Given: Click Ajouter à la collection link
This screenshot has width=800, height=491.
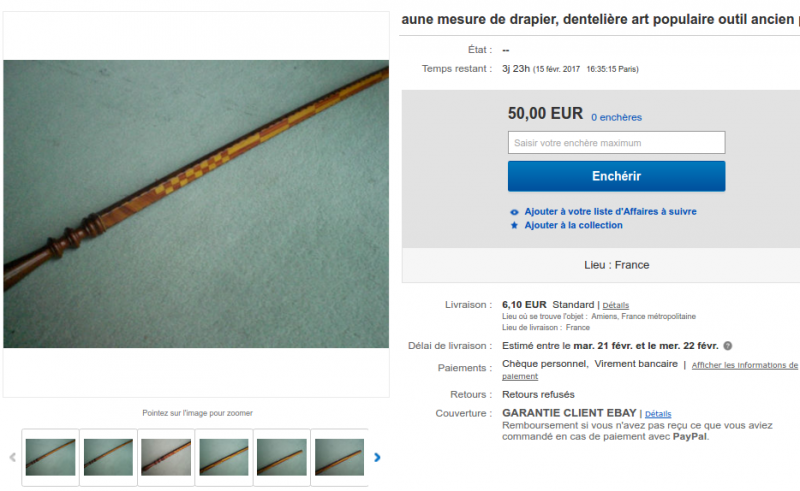Looking at the screenshot, I should 573,225.
